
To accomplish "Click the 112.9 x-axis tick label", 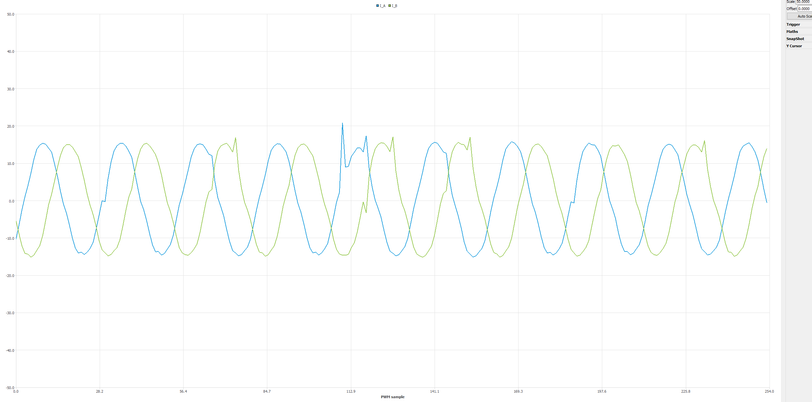I will [x=351, y=392].
